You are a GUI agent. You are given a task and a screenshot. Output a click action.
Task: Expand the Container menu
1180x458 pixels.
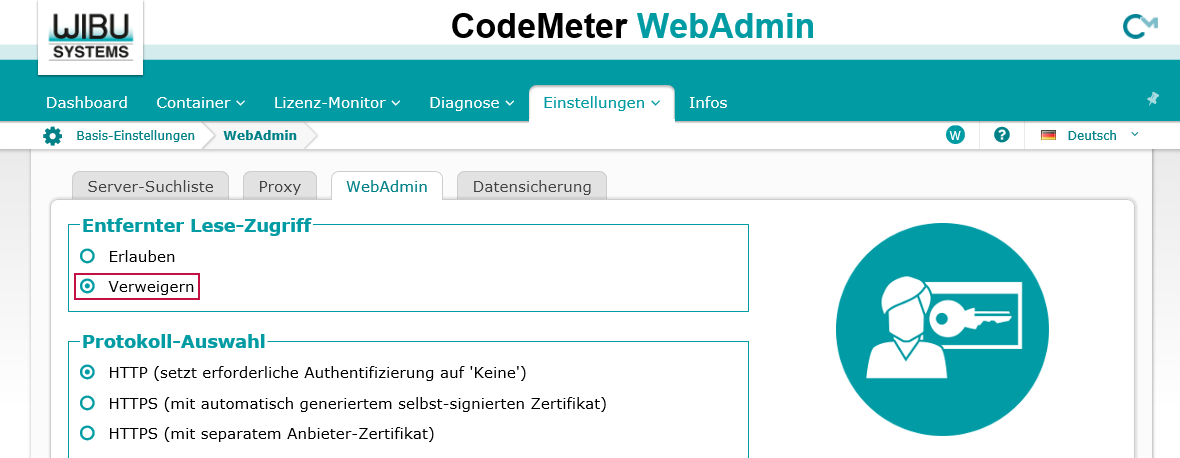tap(201, 102)
